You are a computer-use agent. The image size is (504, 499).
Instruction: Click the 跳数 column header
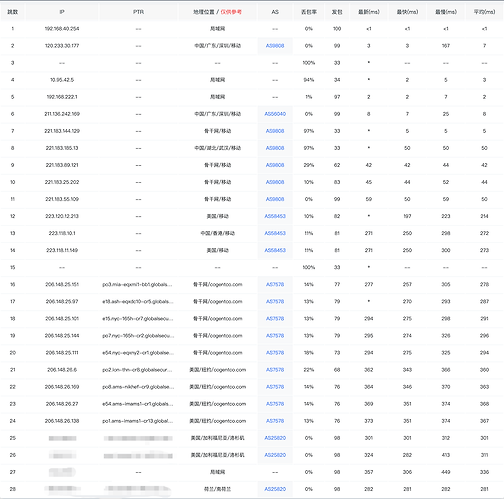coord(13,12)
